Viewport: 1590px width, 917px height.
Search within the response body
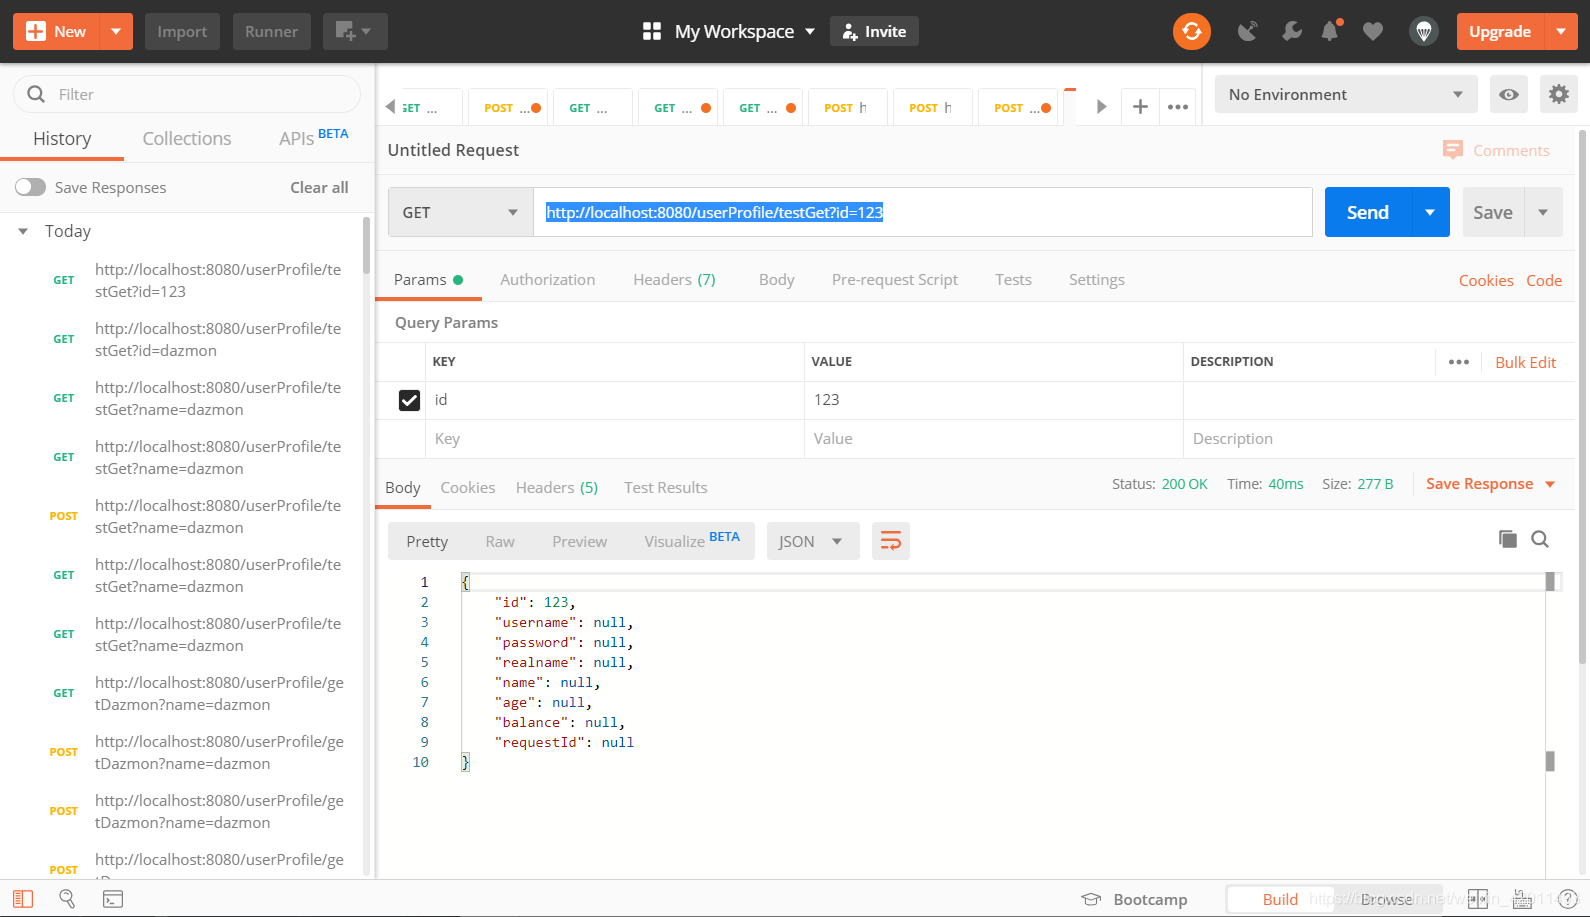click(x=1540, y=539)
